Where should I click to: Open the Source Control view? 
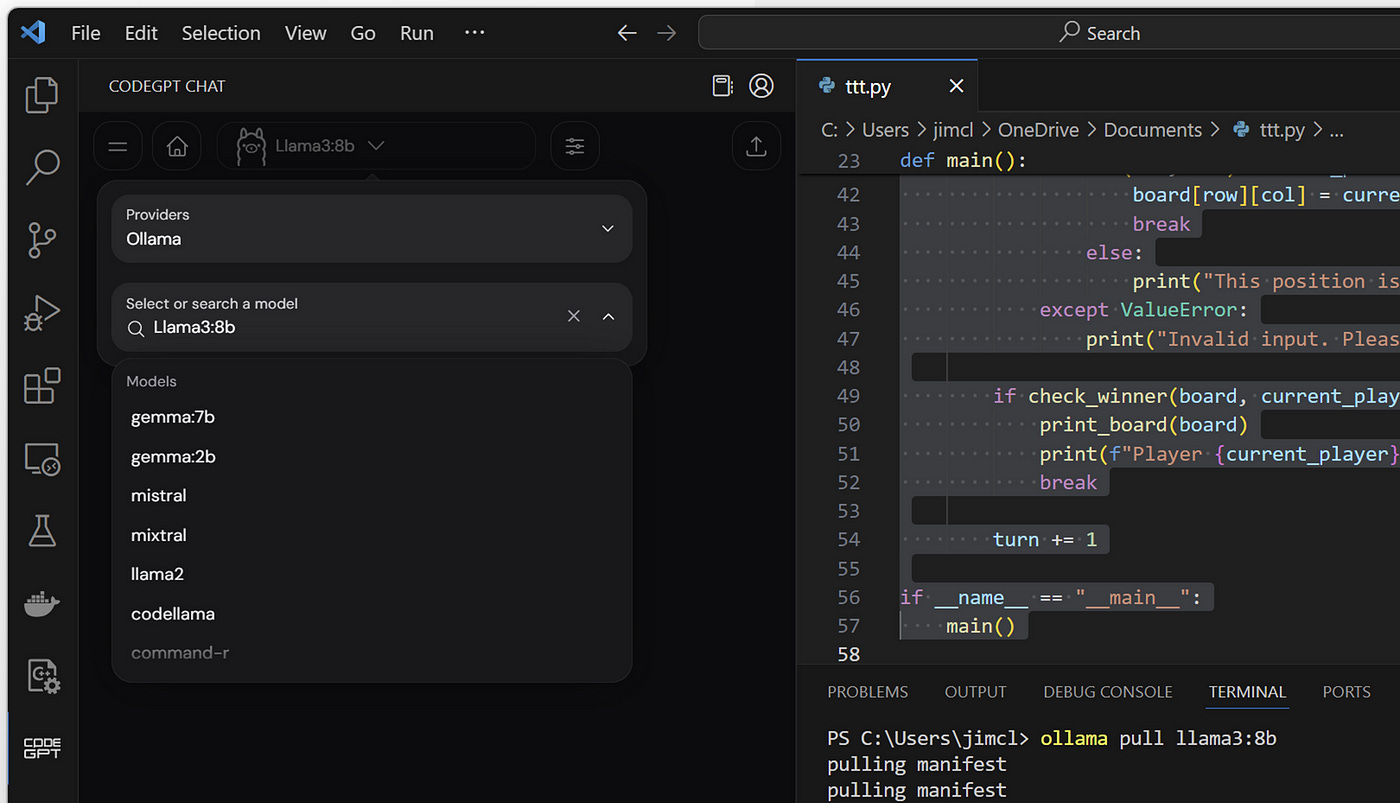coord(41,240)
